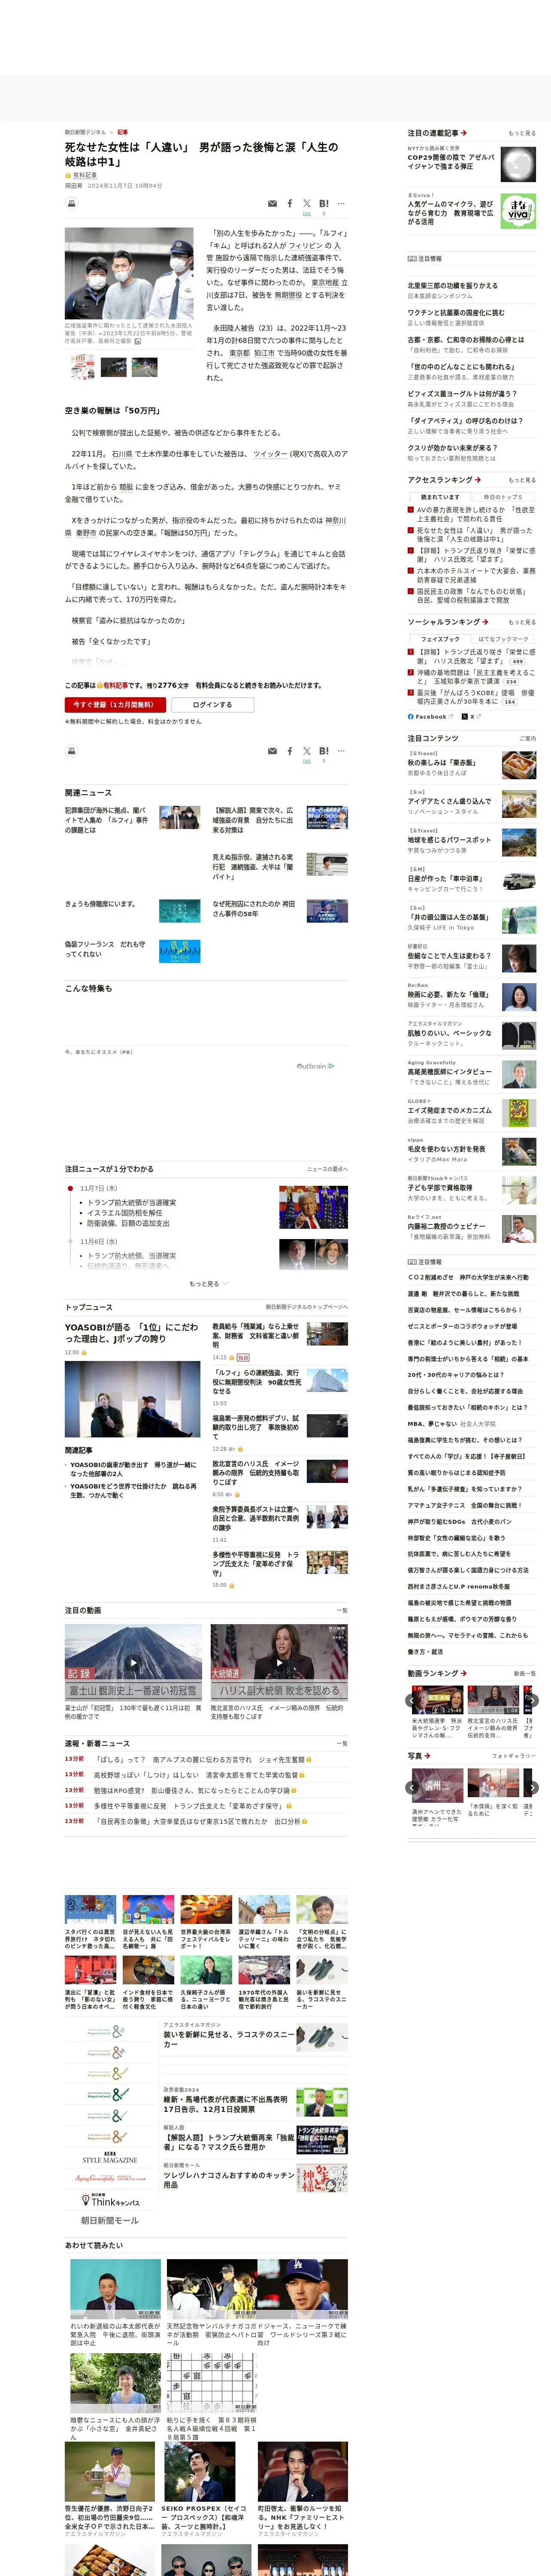Open 福島第一原発の燃料デブリ news item
This screenshot has width=551, height=2576.
255,1427
